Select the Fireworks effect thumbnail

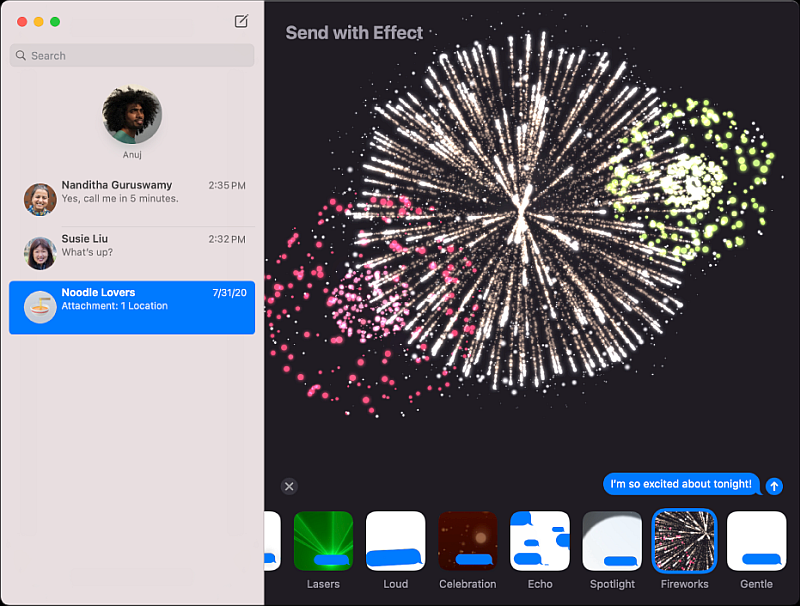point(684,541)
